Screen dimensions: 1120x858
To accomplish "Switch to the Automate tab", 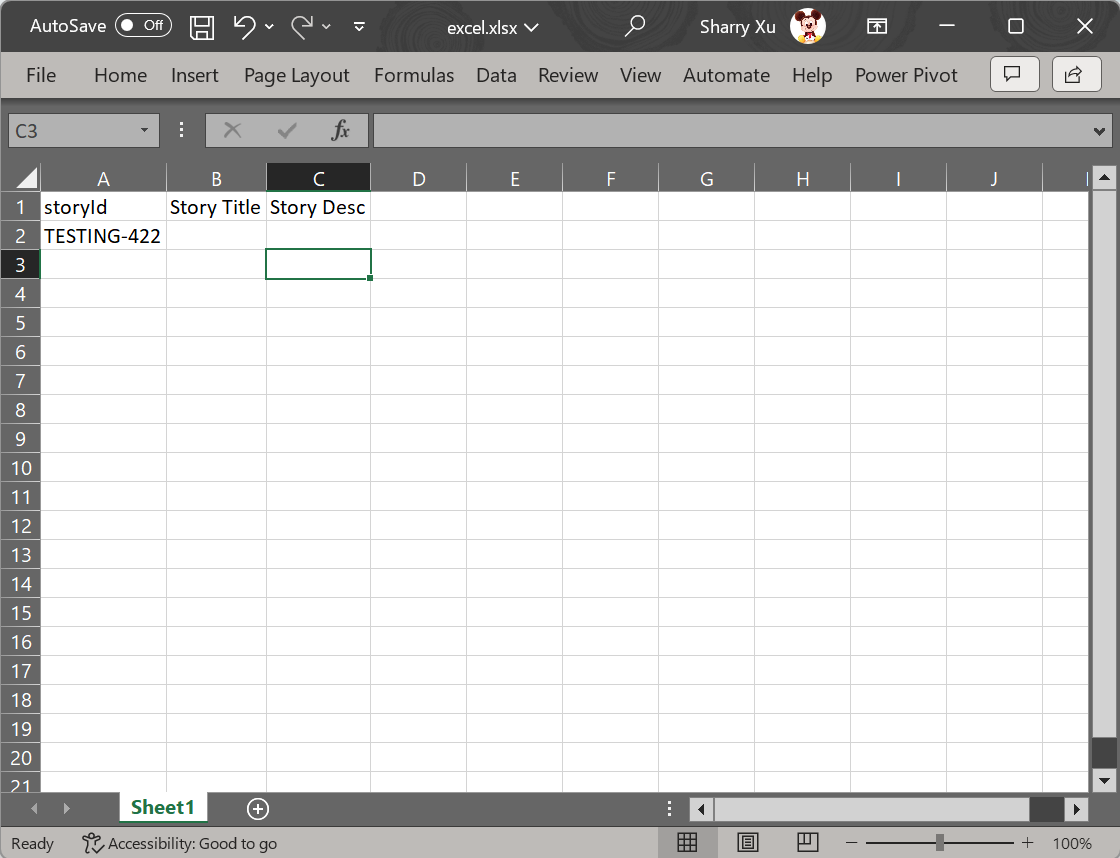I will coord(726,75).
